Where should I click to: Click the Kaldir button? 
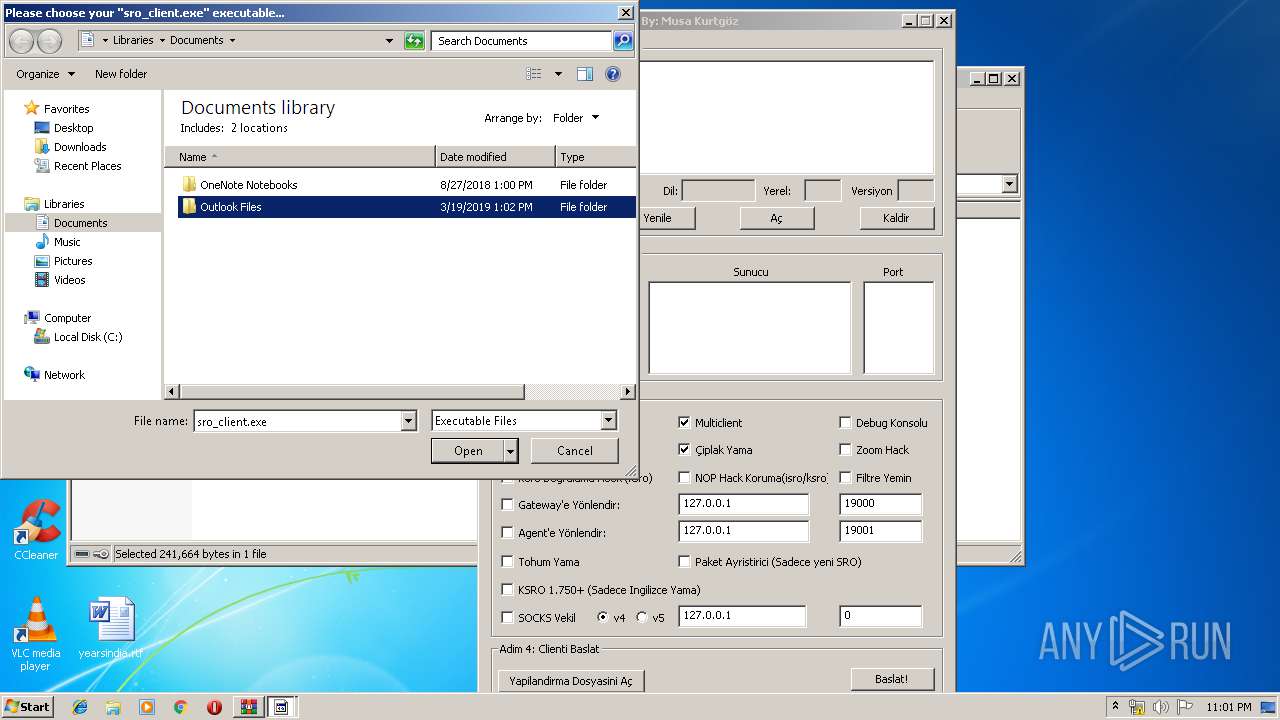[897, 218]
